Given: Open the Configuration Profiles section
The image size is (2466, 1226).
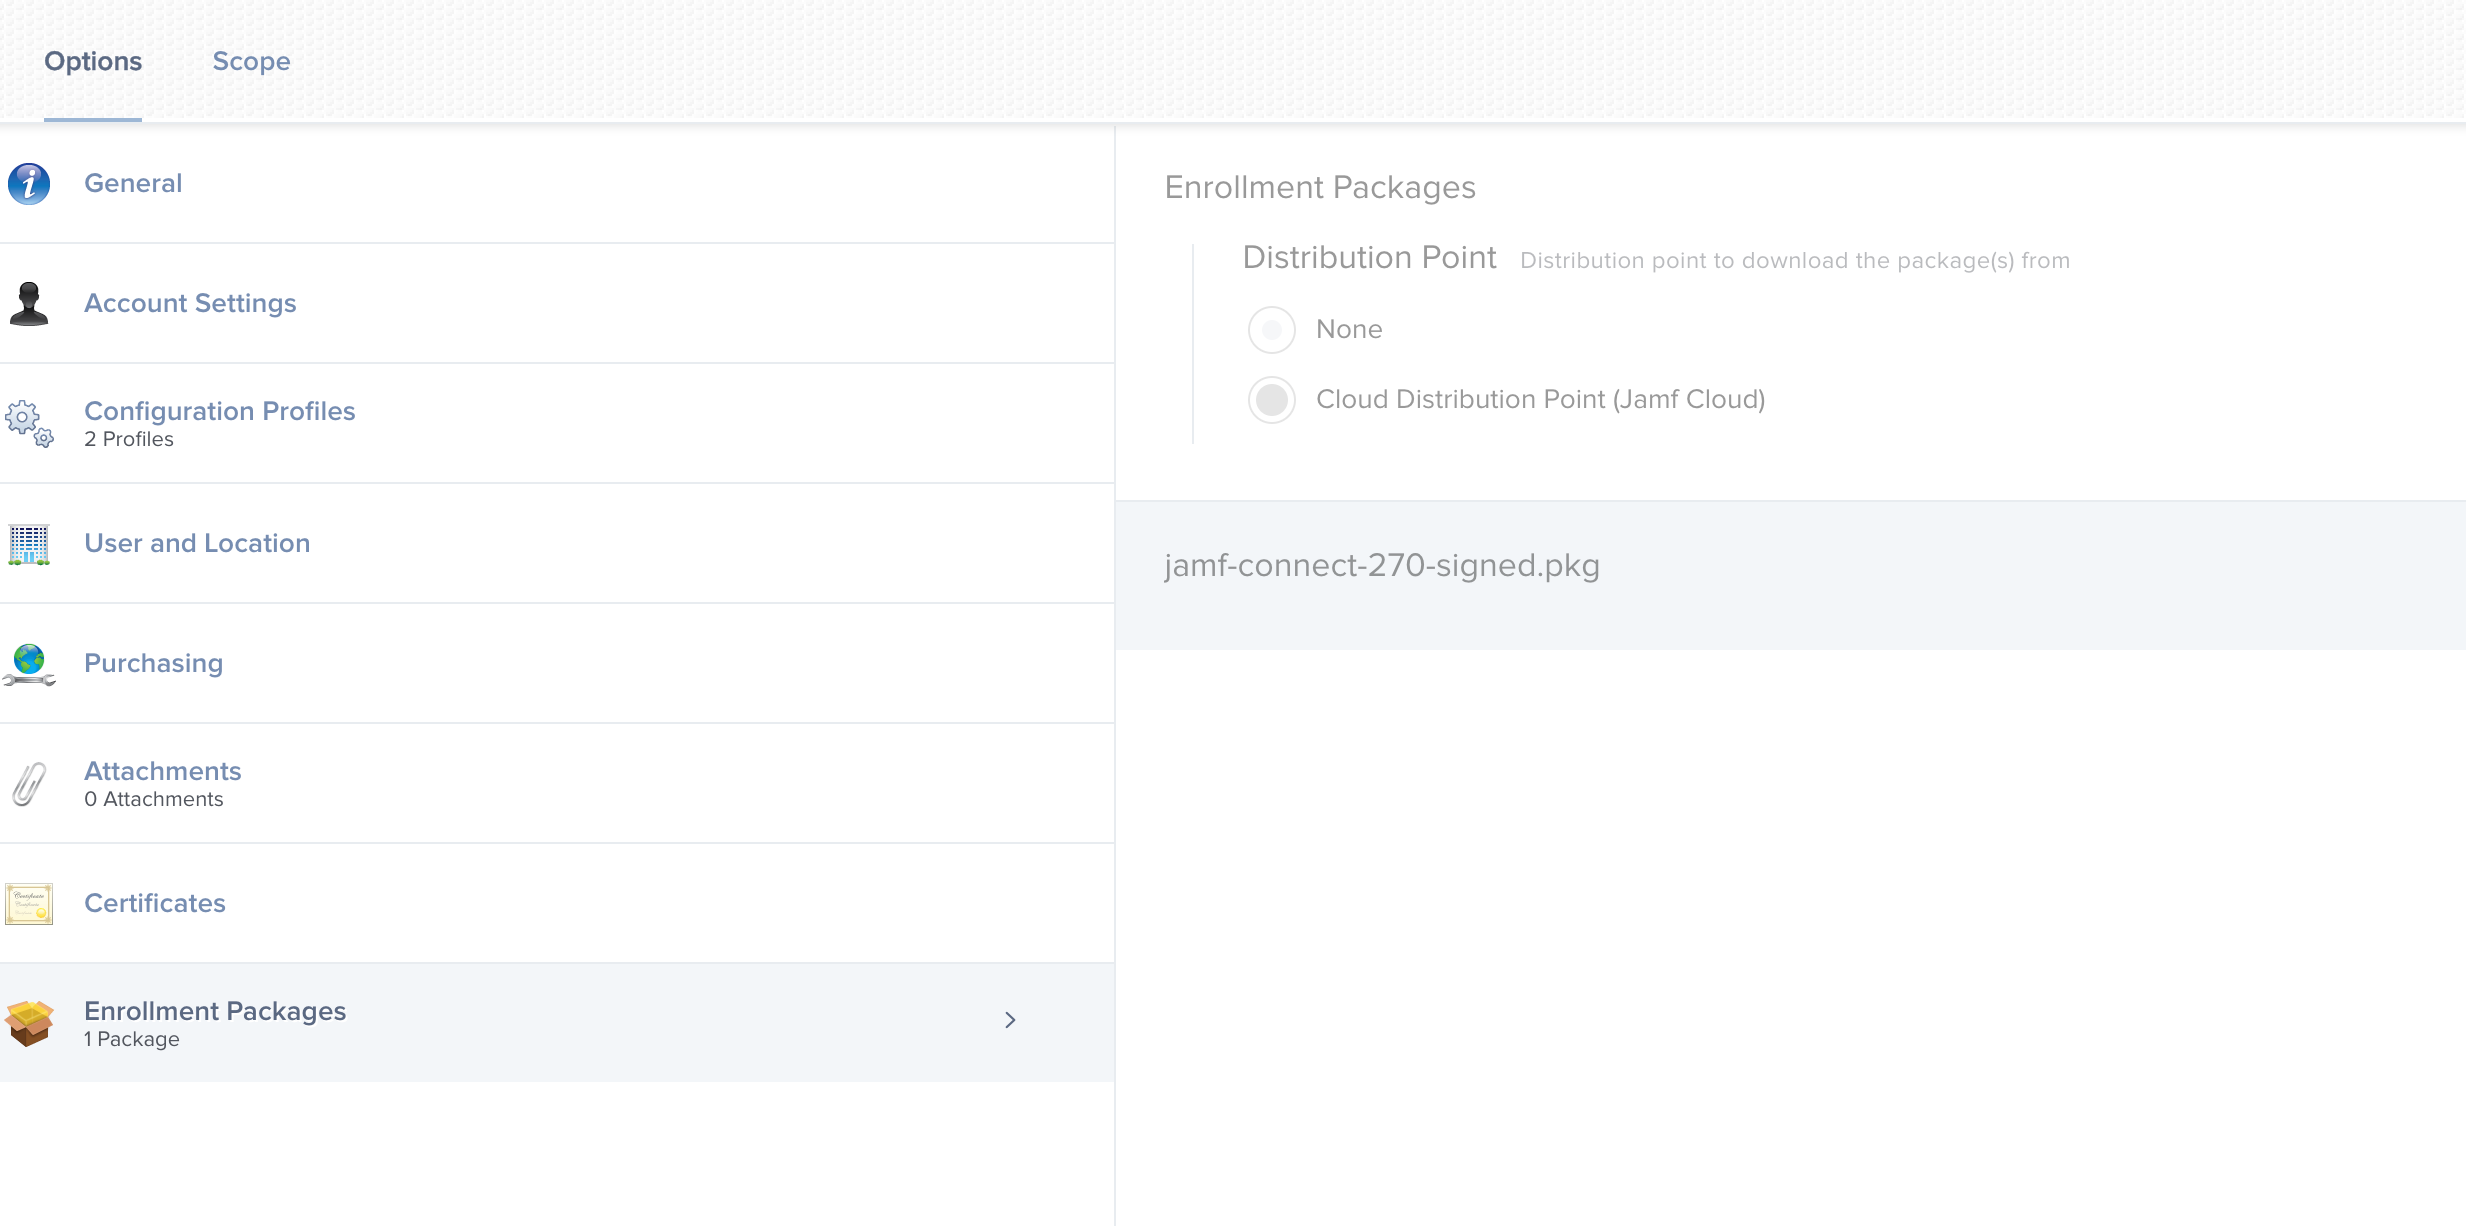Looking at the screenshot, I should coord(557,424).
